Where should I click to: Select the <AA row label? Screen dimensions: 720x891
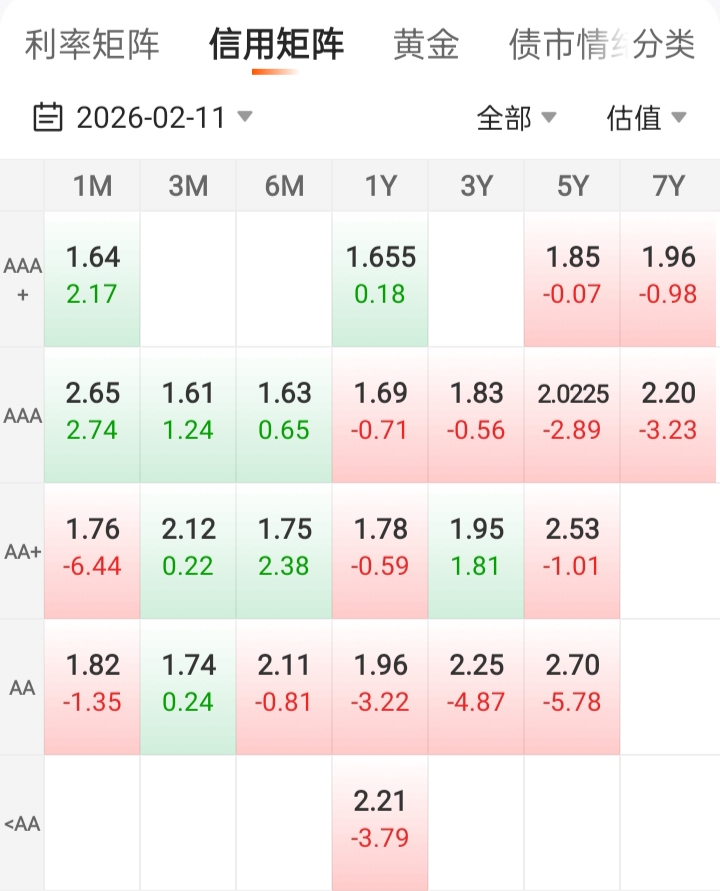[x=22, y=824]
